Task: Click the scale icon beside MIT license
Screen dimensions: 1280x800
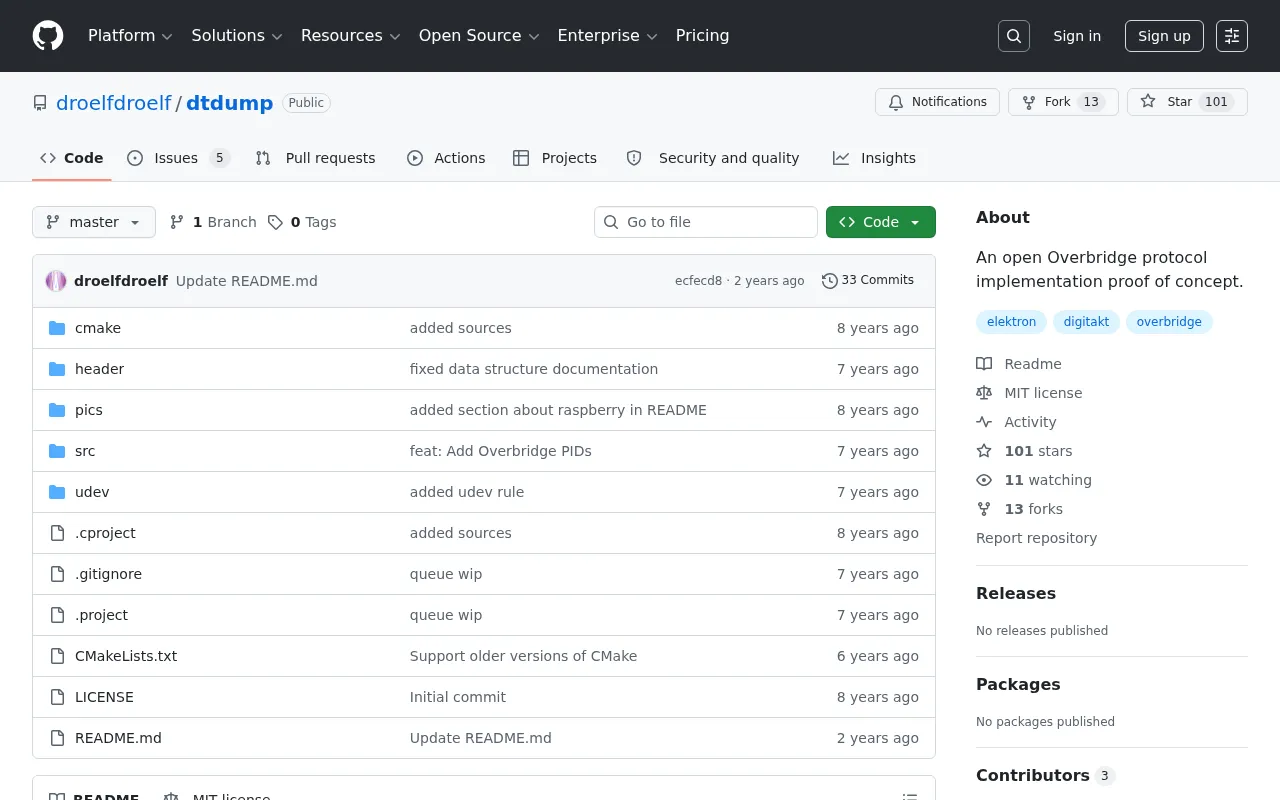Action: pos(984,393)
